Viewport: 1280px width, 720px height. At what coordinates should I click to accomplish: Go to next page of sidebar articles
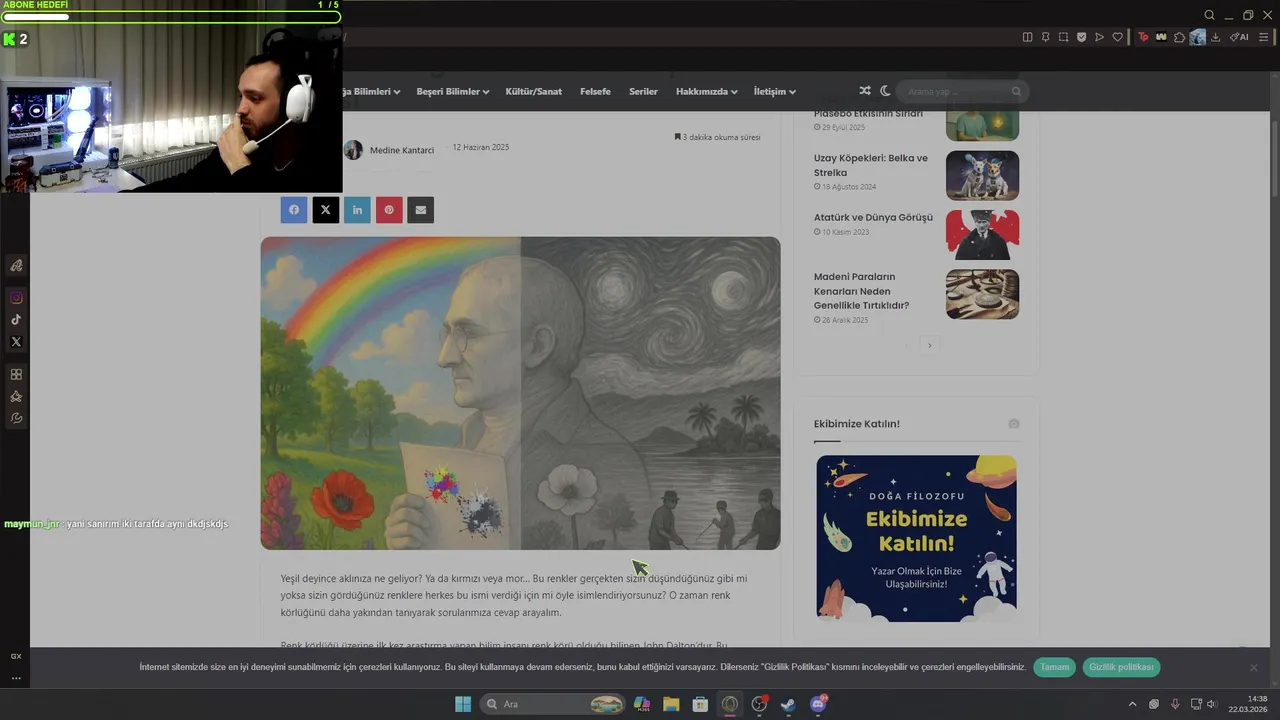(929, 345)
